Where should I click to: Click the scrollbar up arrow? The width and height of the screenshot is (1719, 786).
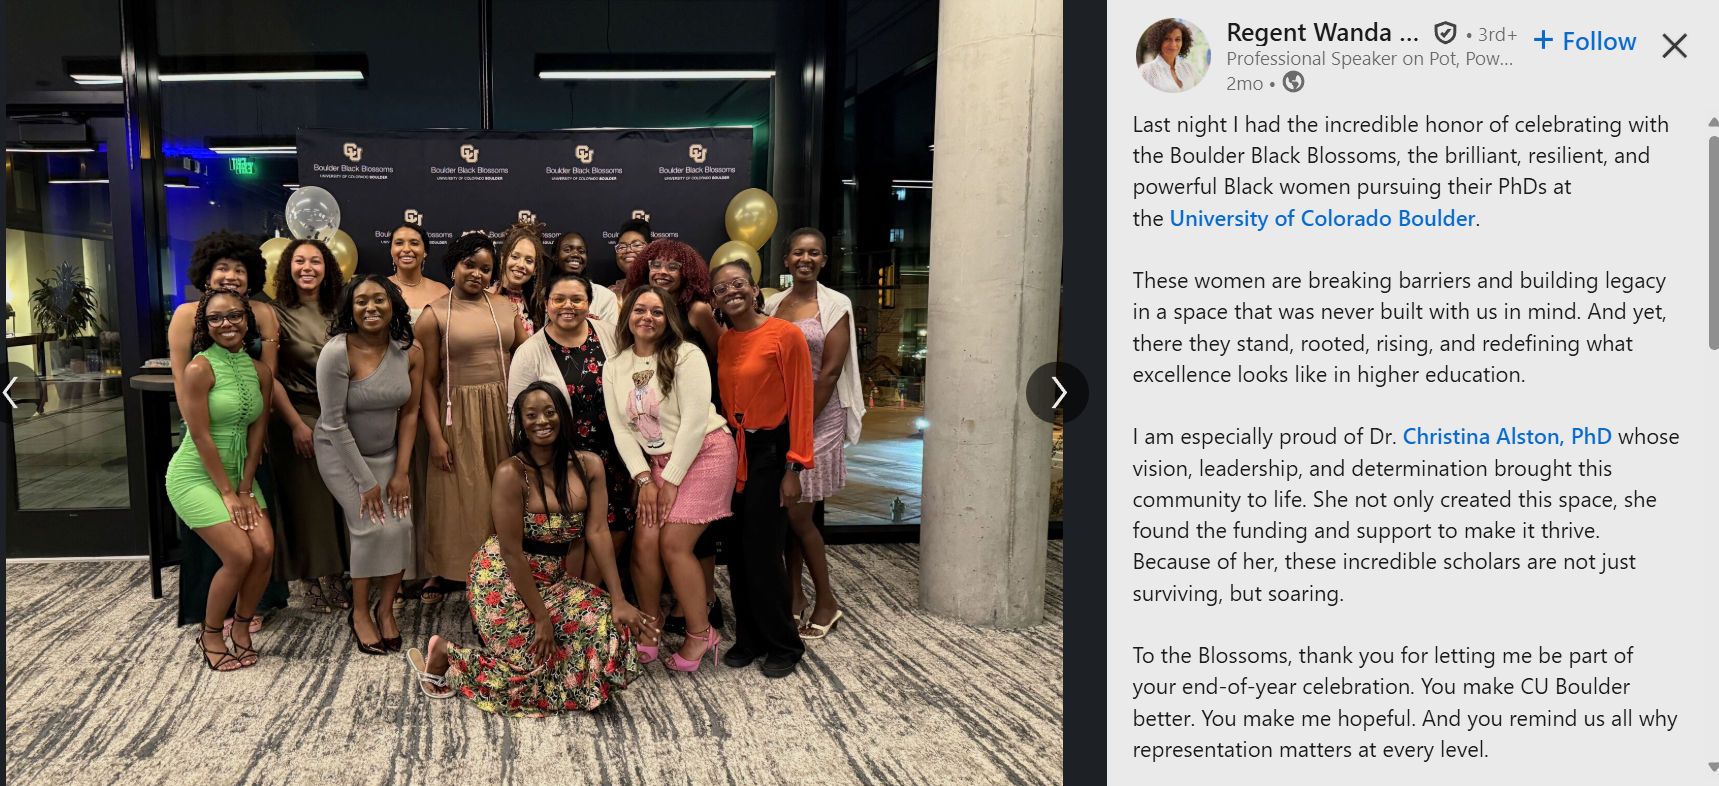1713,122
